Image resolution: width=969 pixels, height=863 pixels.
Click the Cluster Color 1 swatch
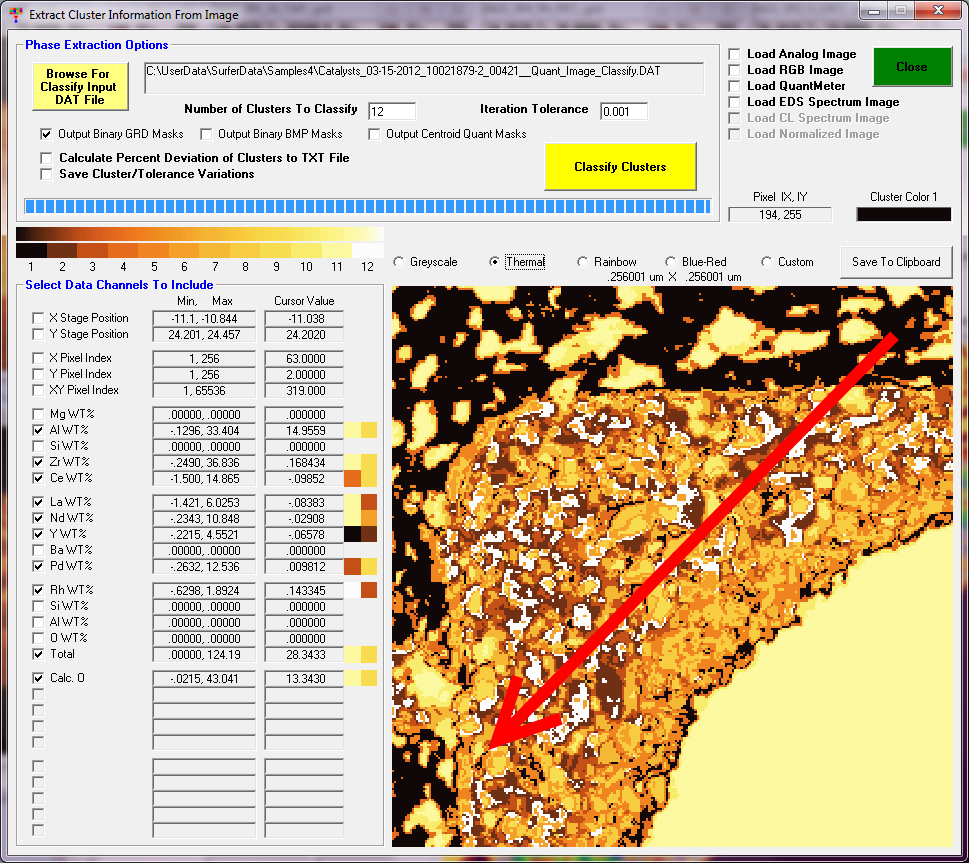click(x=903, y=214)
